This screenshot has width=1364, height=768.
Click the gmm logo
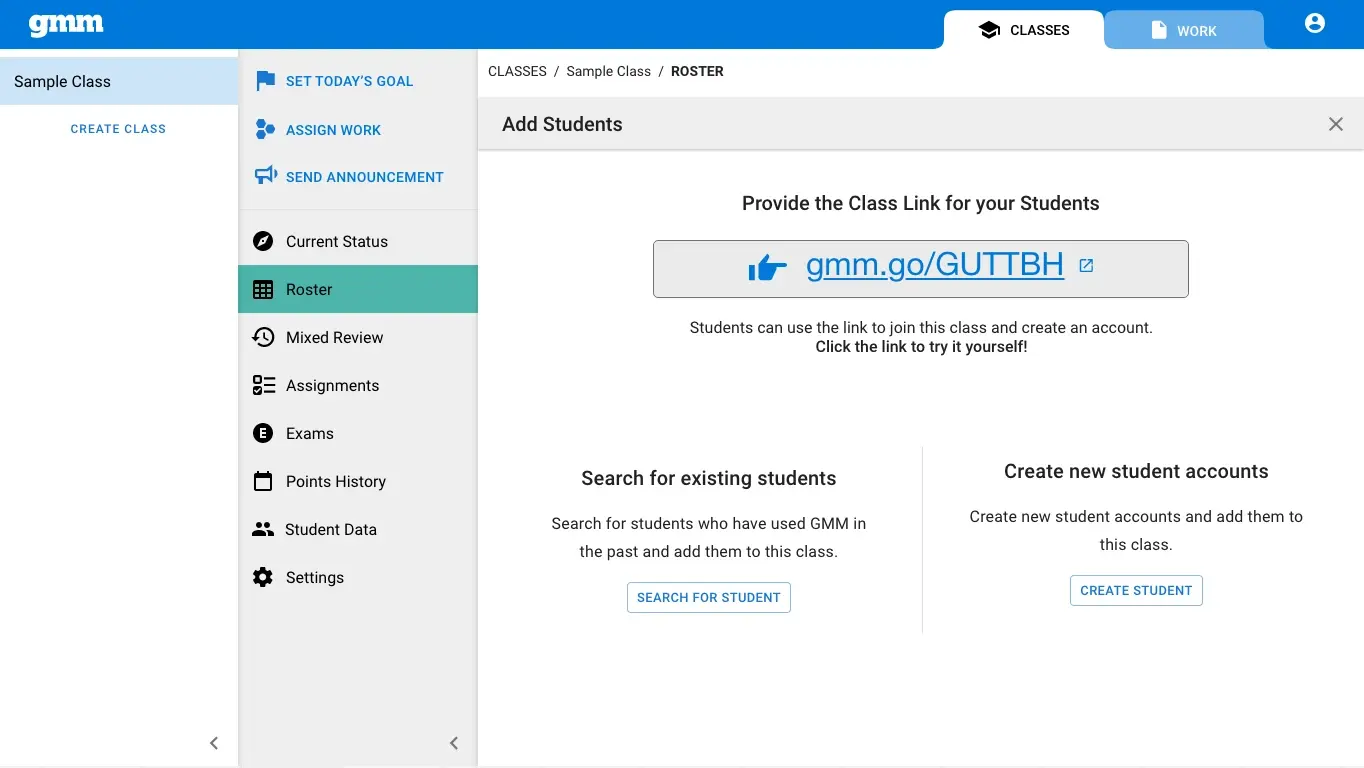pos(66,25)
